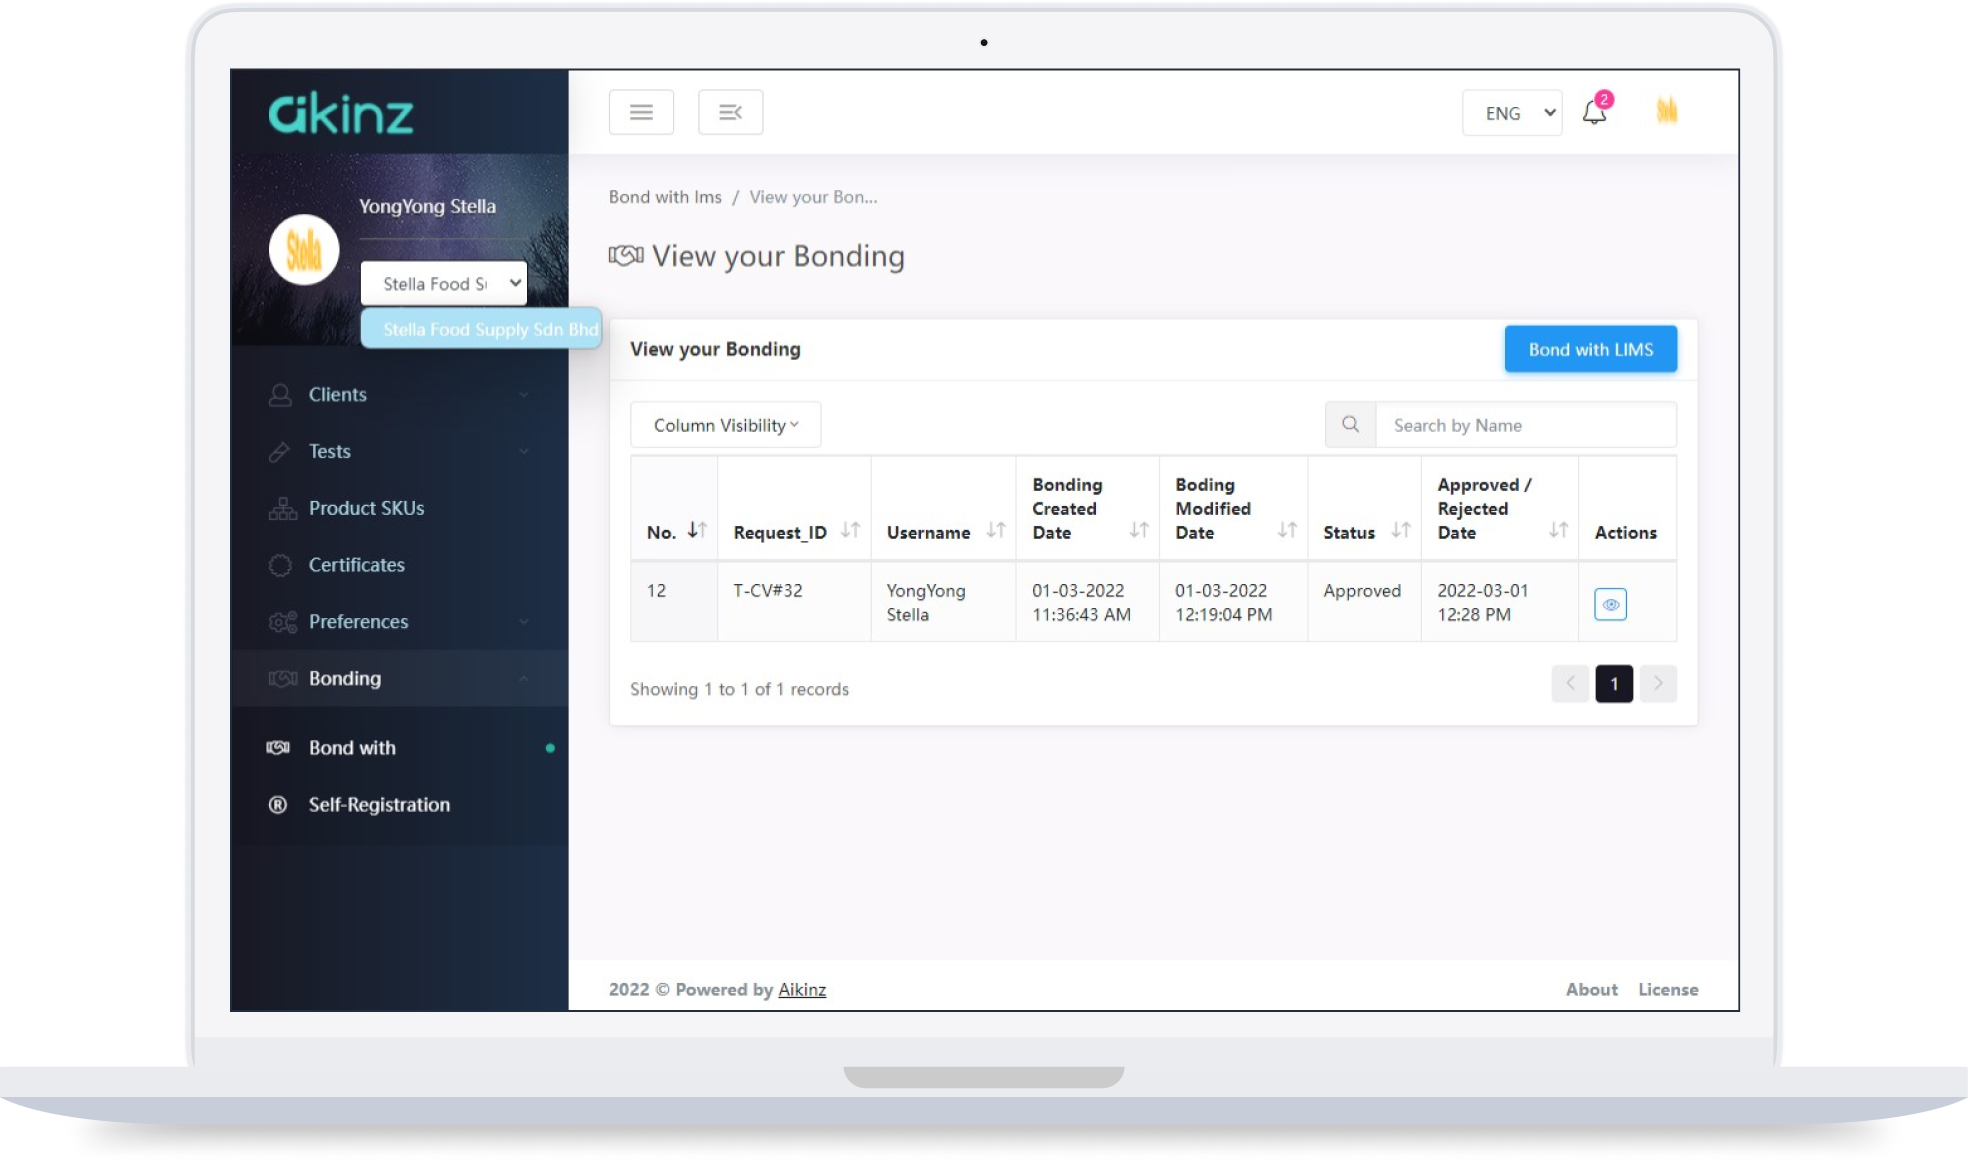Screen dimensions: 1969x1174
Task: Open the Column Visibility dropdown
Action: coord(725,425)
